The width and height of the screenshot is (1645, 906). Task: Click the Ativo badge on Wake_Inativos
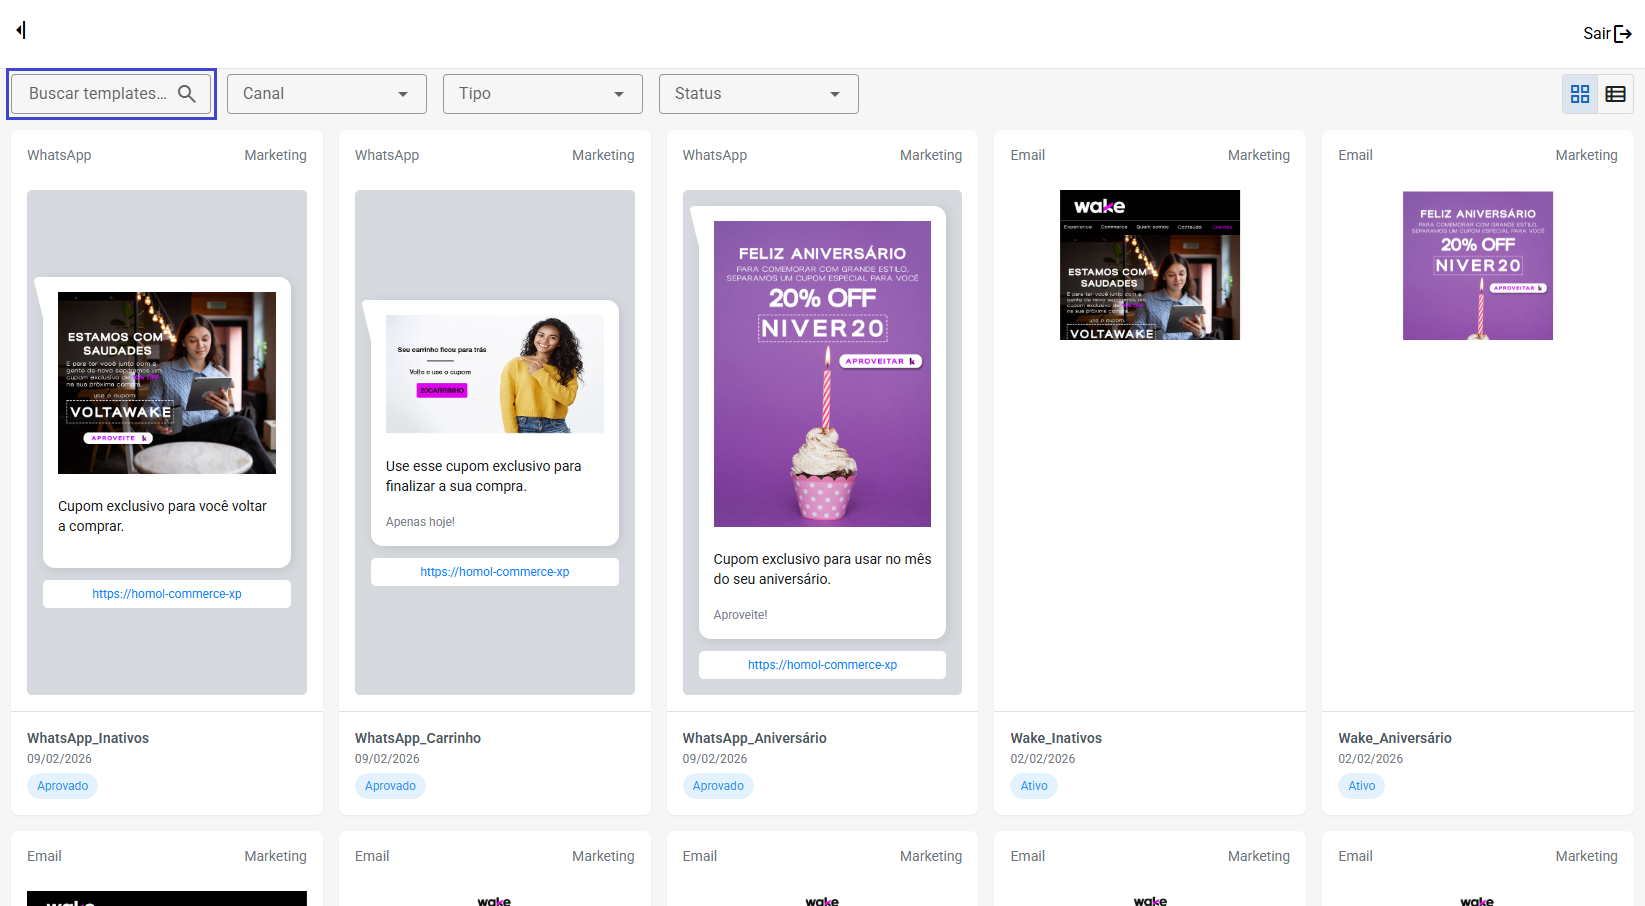(x=1033, y=786)
